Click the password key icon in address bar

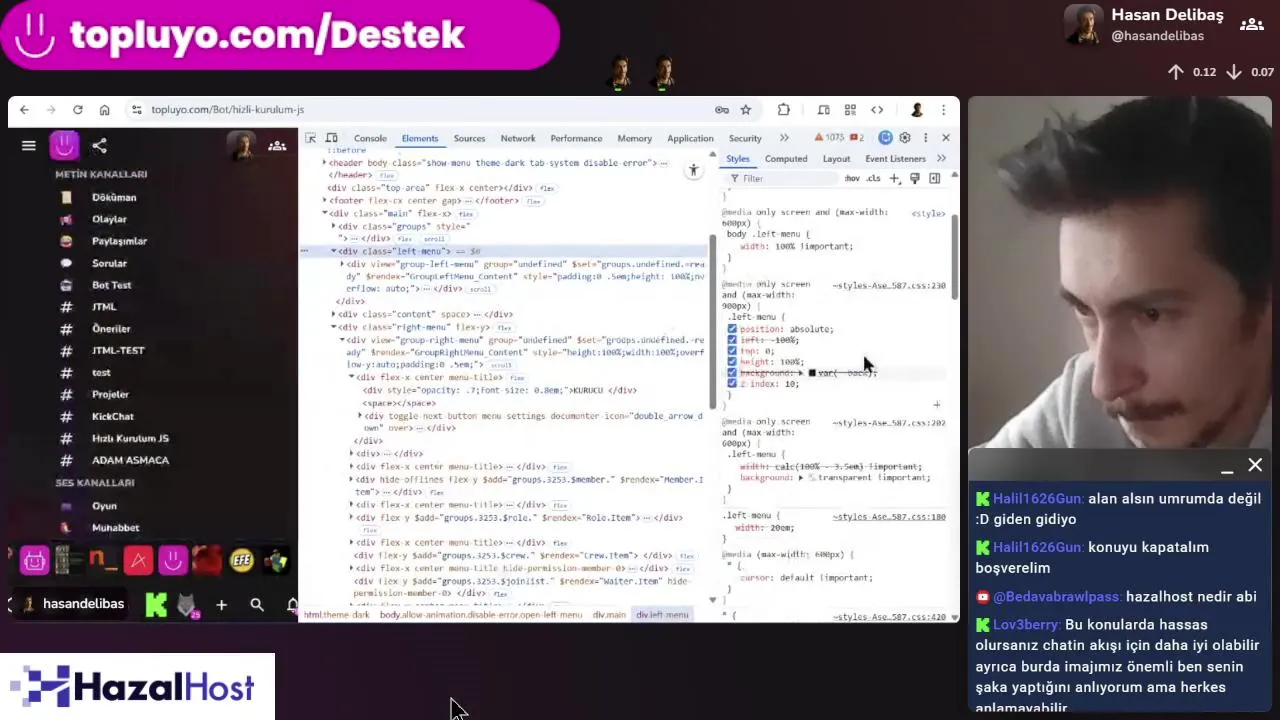click(721, 110)
